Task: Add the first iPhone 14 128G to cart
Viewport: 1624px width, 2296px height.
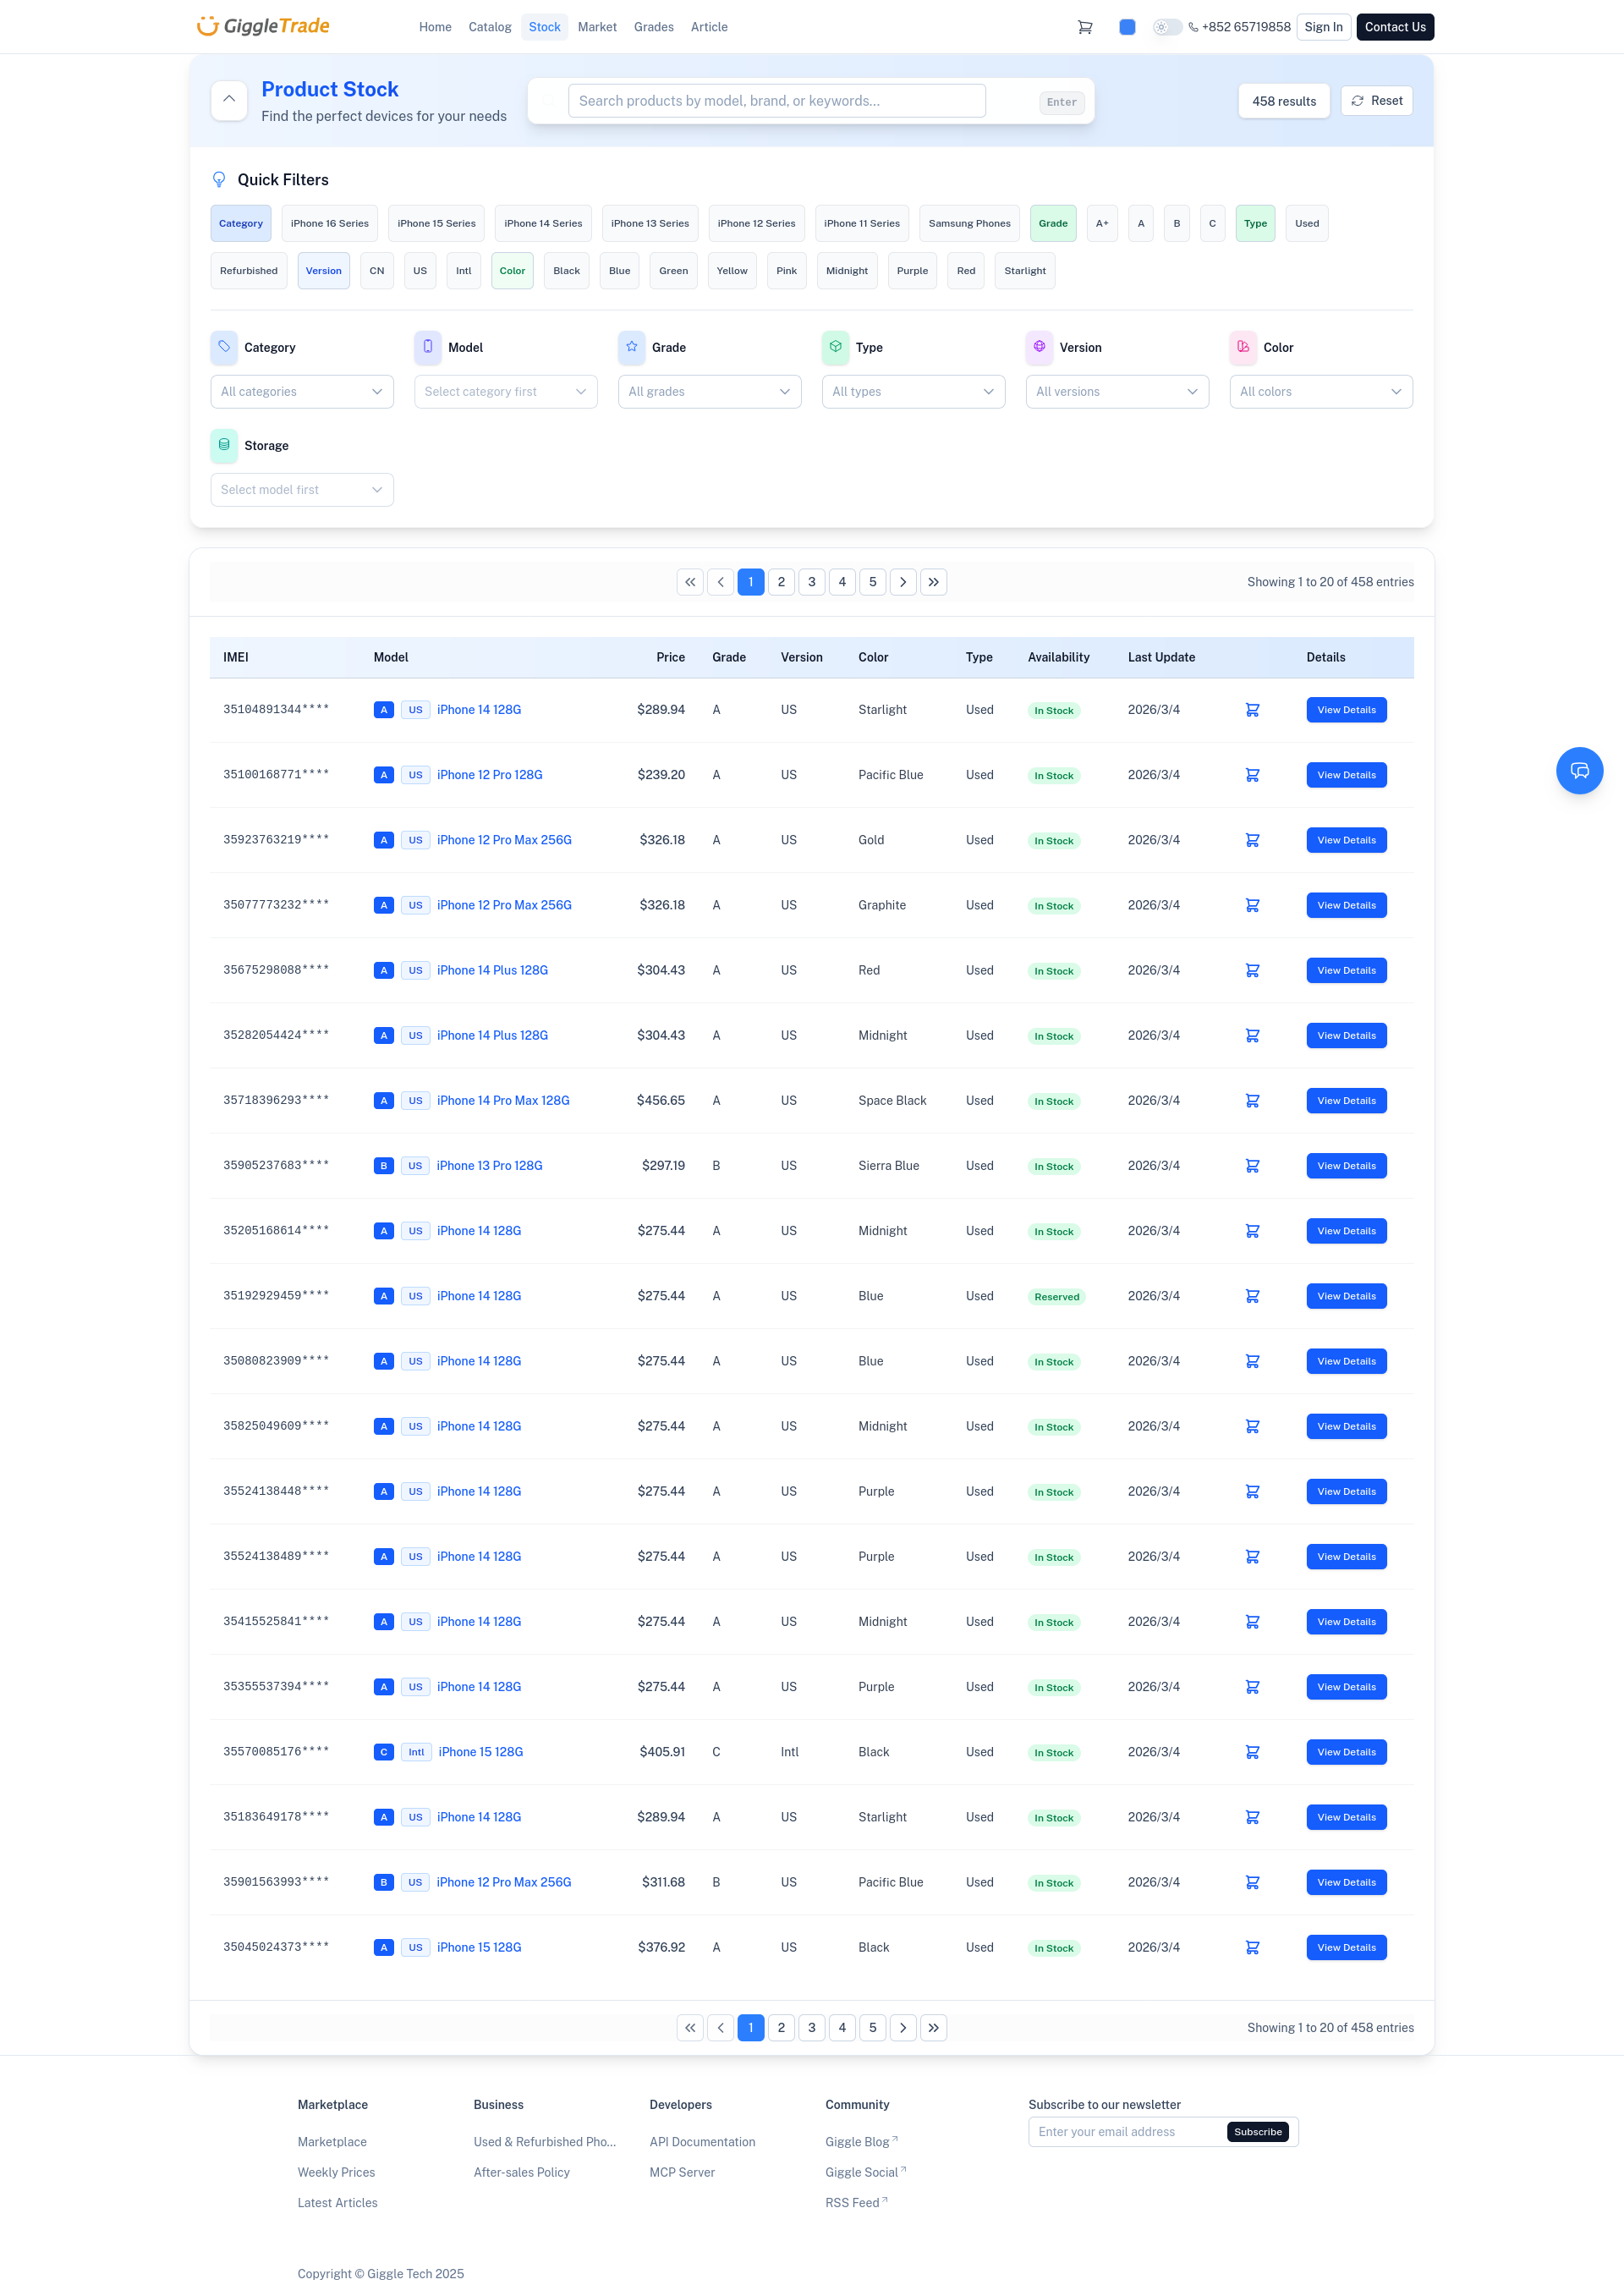Action: click(1252, 709)
